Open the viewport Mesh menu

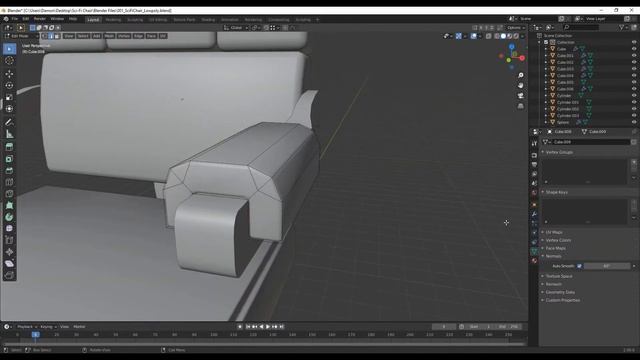tap(109, 36)
